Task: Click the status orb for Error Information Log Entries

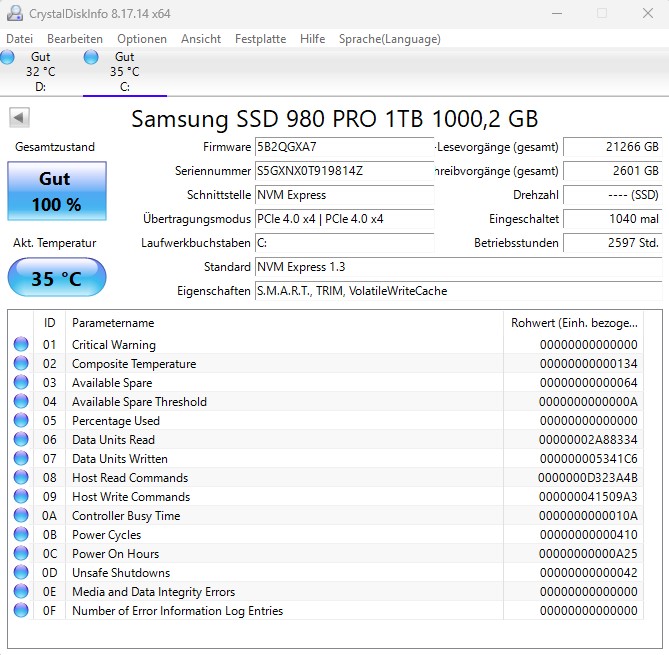Action: pos(21,610)
